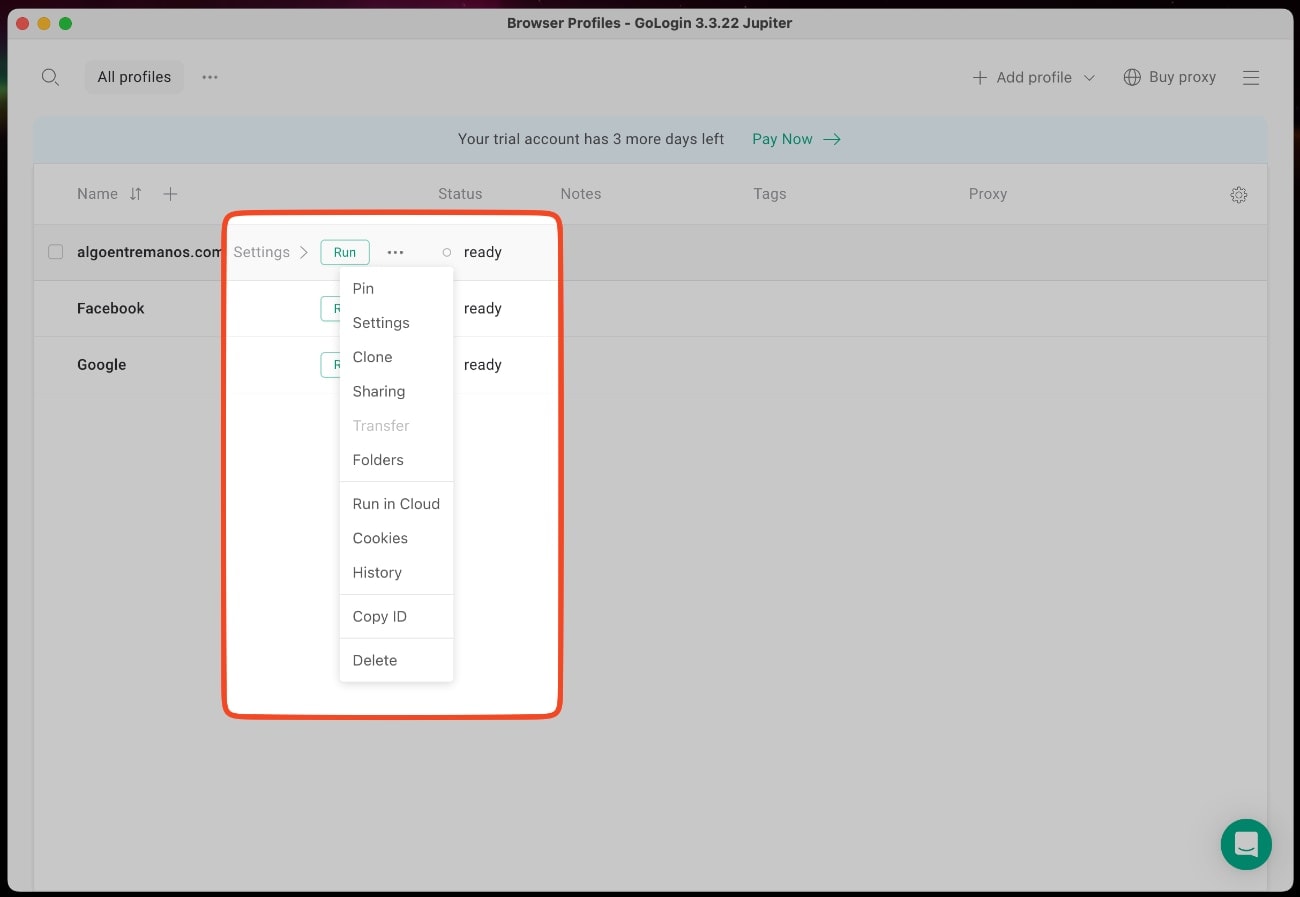Select the All profiles tab
The width and height of the screenshot is (1300, 897).
(x=134, y=77)
